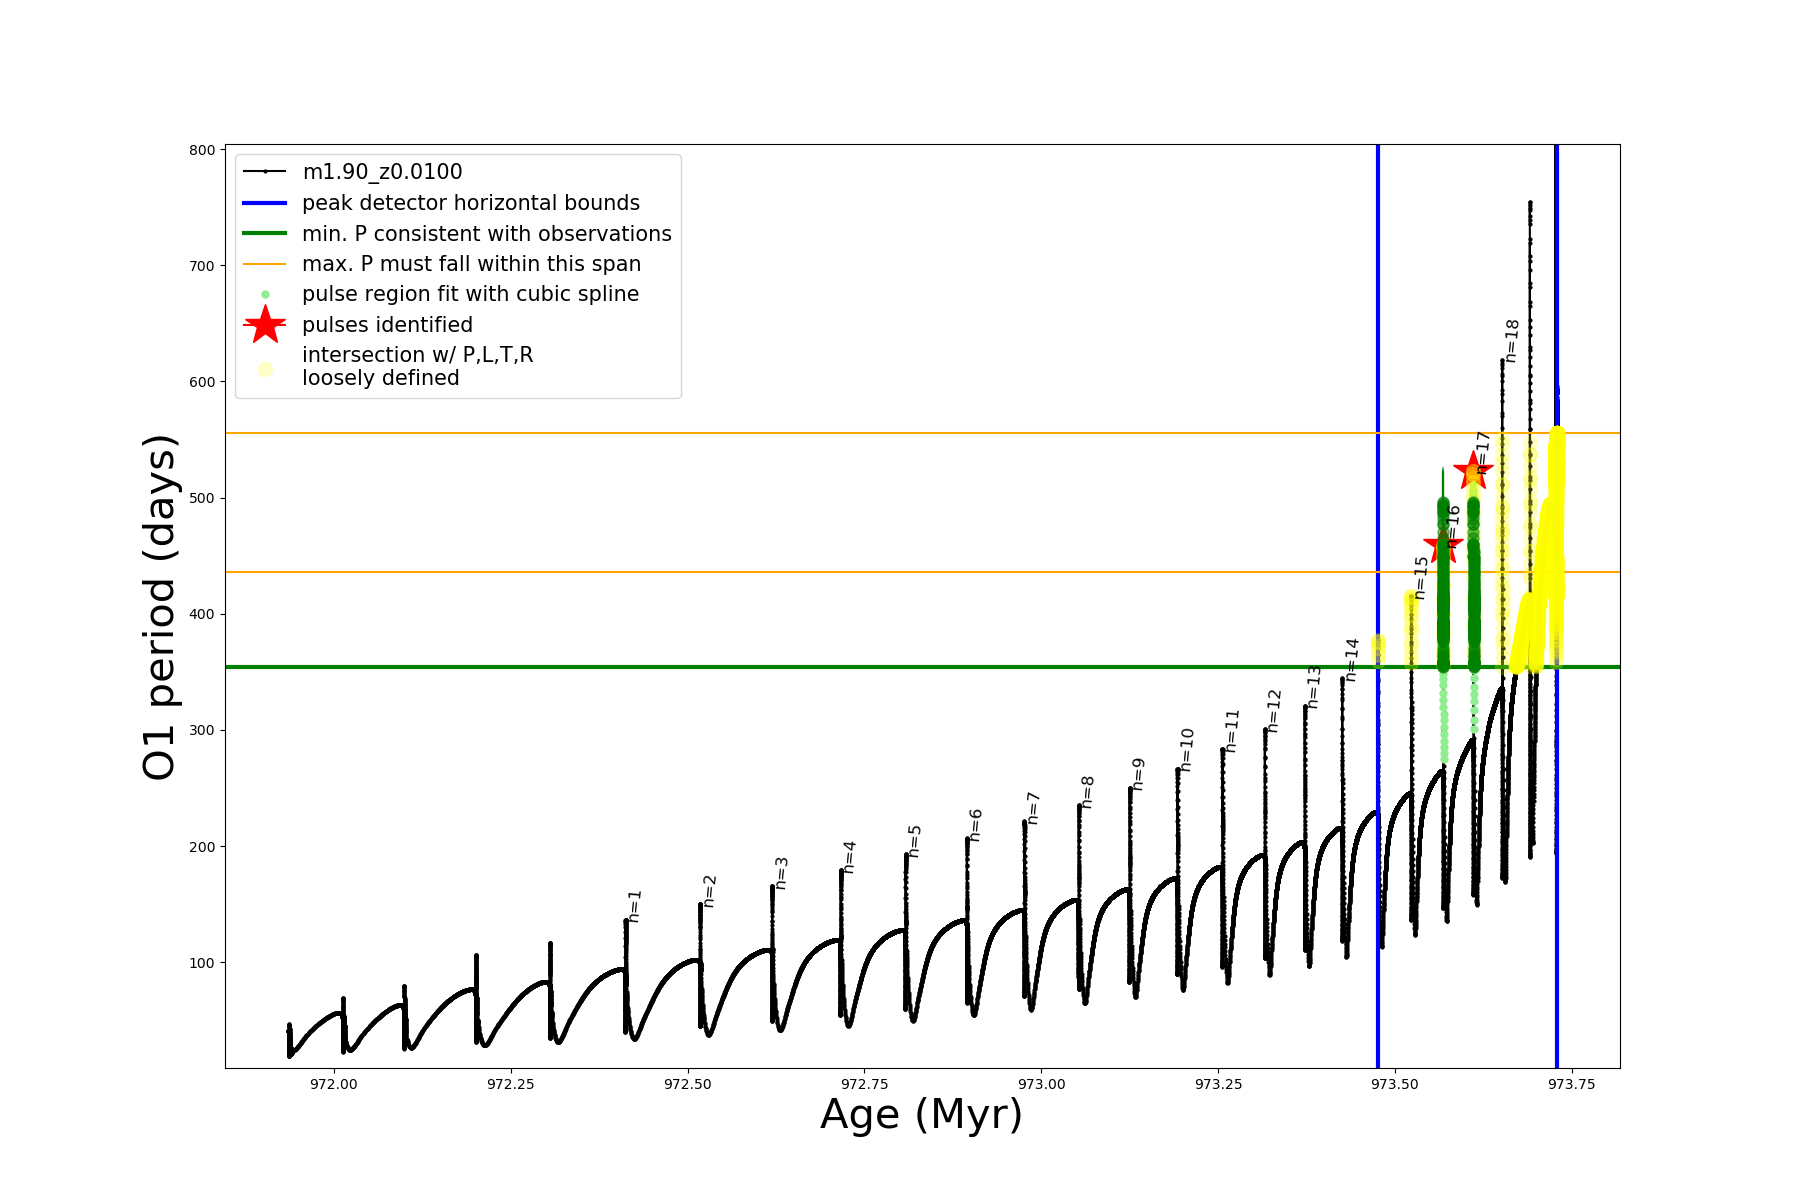
Task: Click the 'O1 period (days)' y-axis title
Action: (x=160, y=607)
